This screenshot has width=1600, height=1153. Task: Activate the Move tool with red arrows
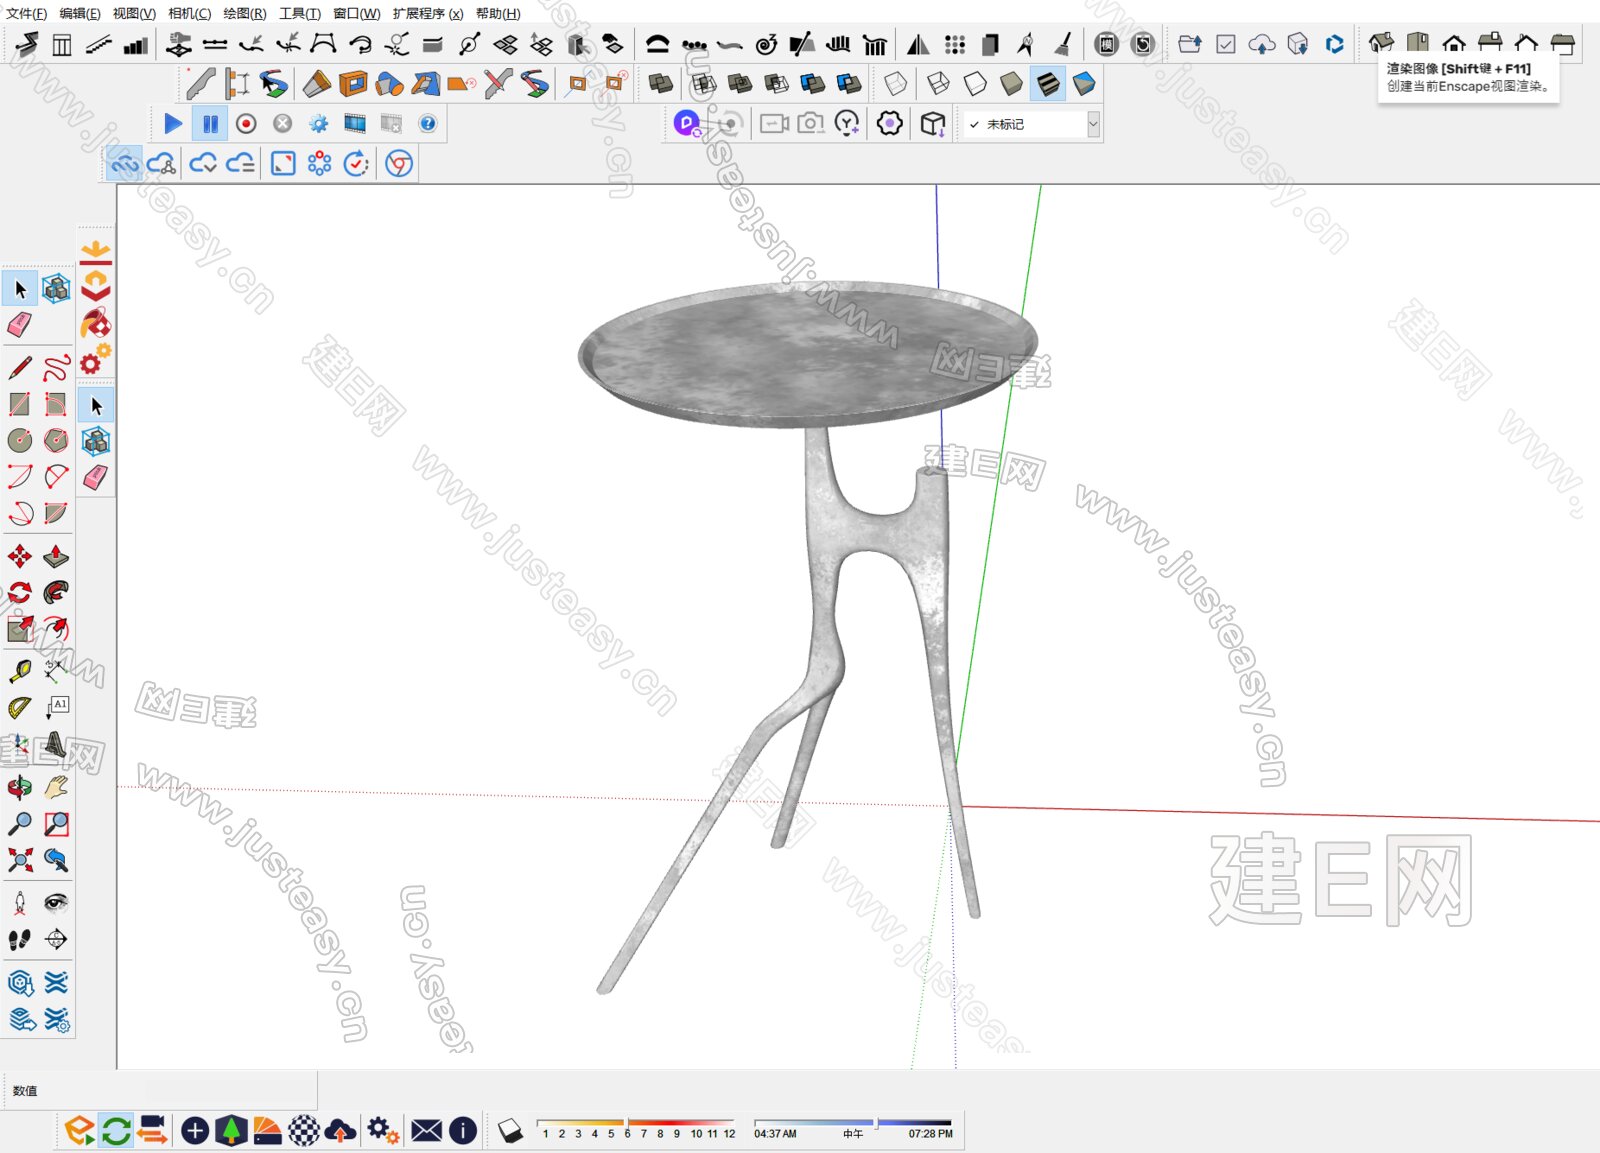coord(19,557)
